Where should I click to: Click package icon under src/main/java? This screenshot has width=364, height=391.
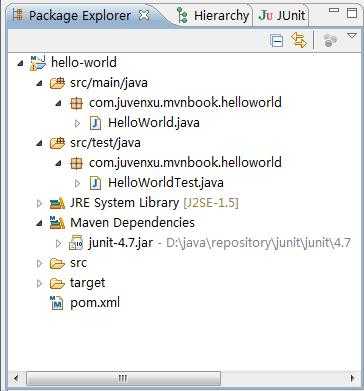pos(76,103)
